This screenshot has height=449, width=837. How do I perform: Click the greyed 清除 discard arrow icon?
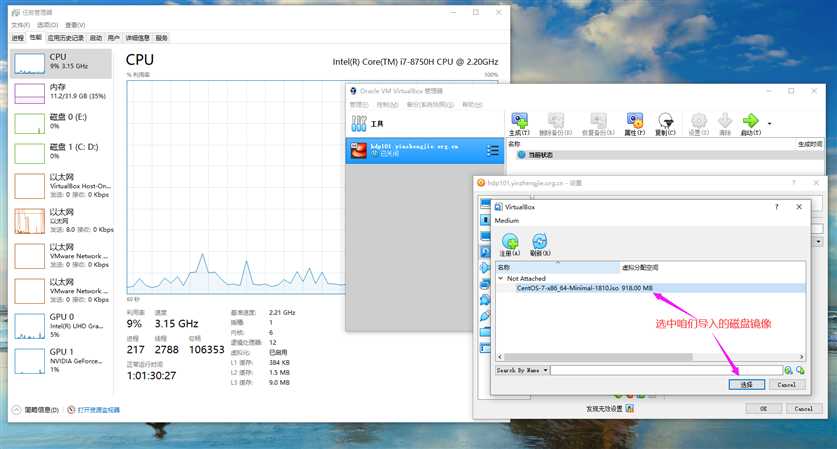[725, 121]
